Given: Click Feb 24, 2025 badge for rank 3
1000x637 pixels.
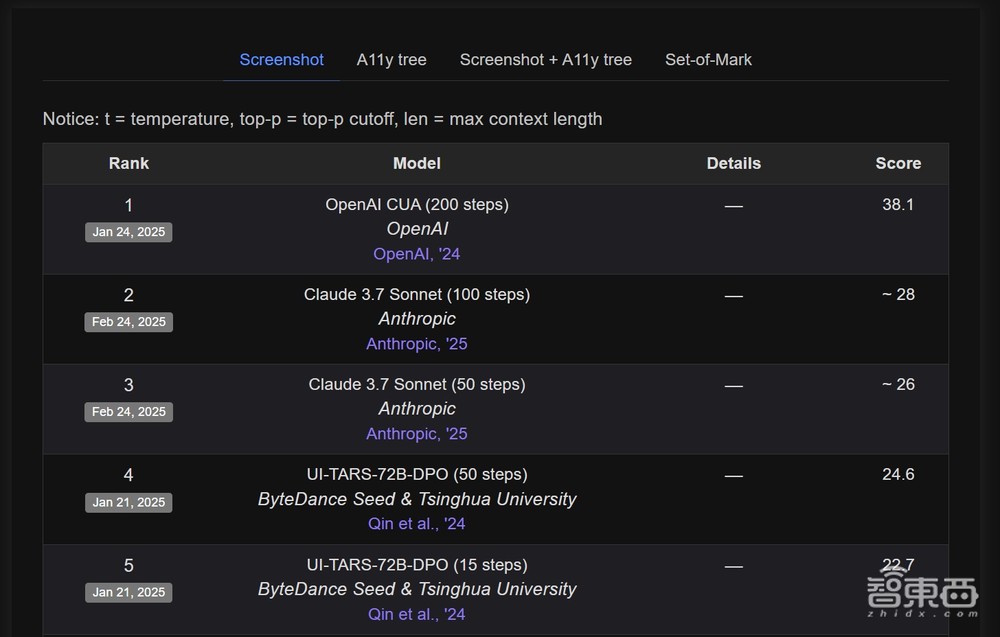Looking at the screenshot, I should [x=128, y=412].
